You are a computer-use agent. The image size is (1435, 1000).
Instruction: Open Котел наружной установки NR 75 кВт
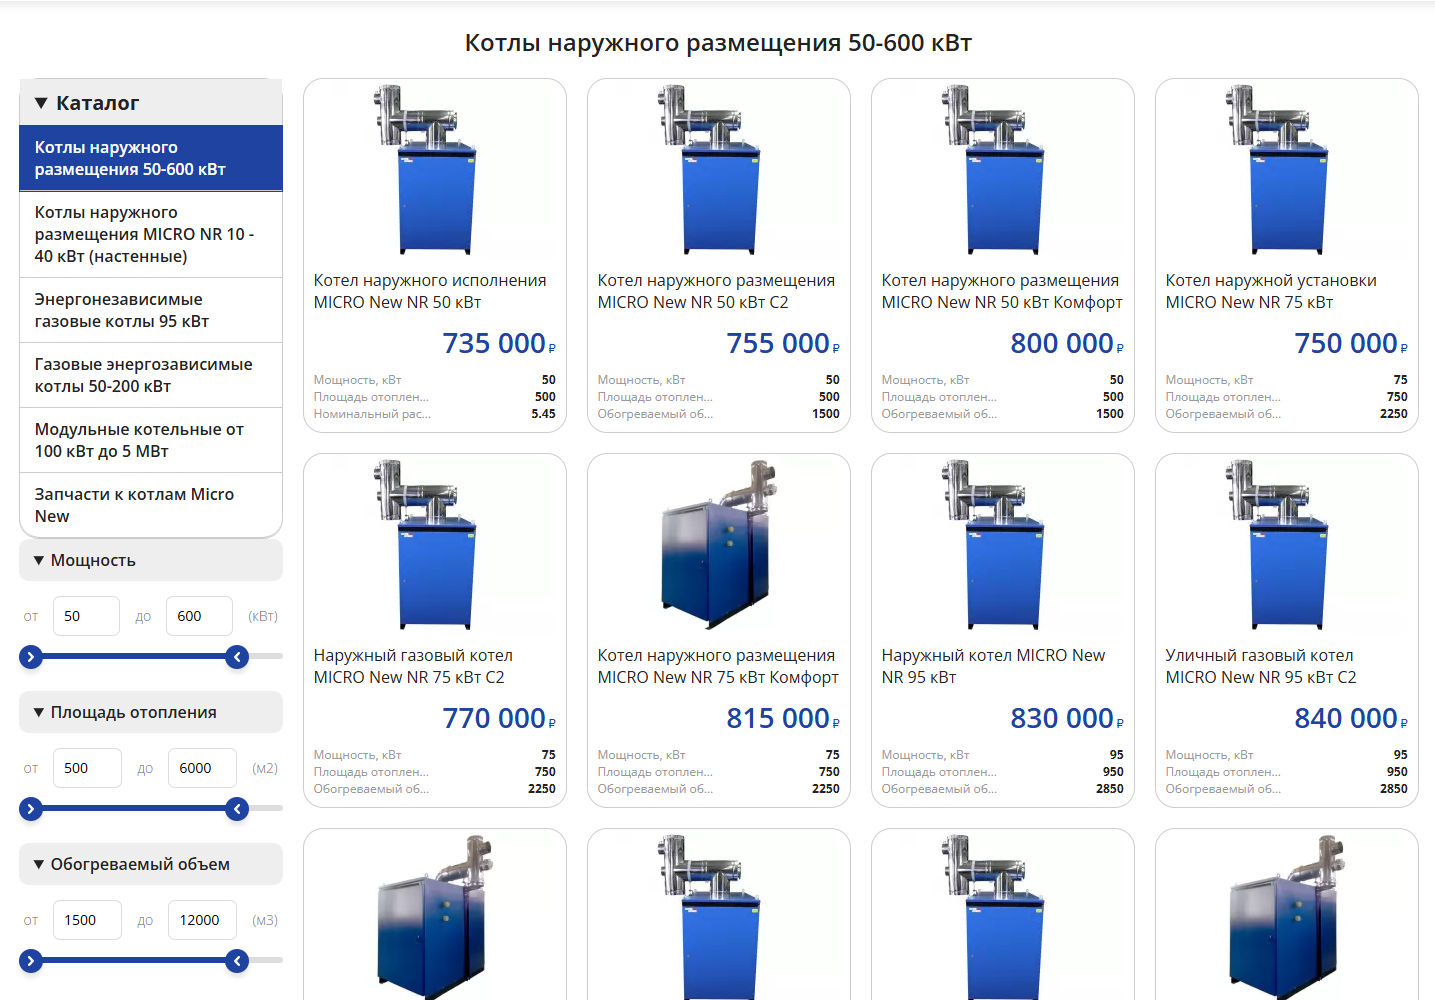pyautogui.click(x=1271, y=291)
